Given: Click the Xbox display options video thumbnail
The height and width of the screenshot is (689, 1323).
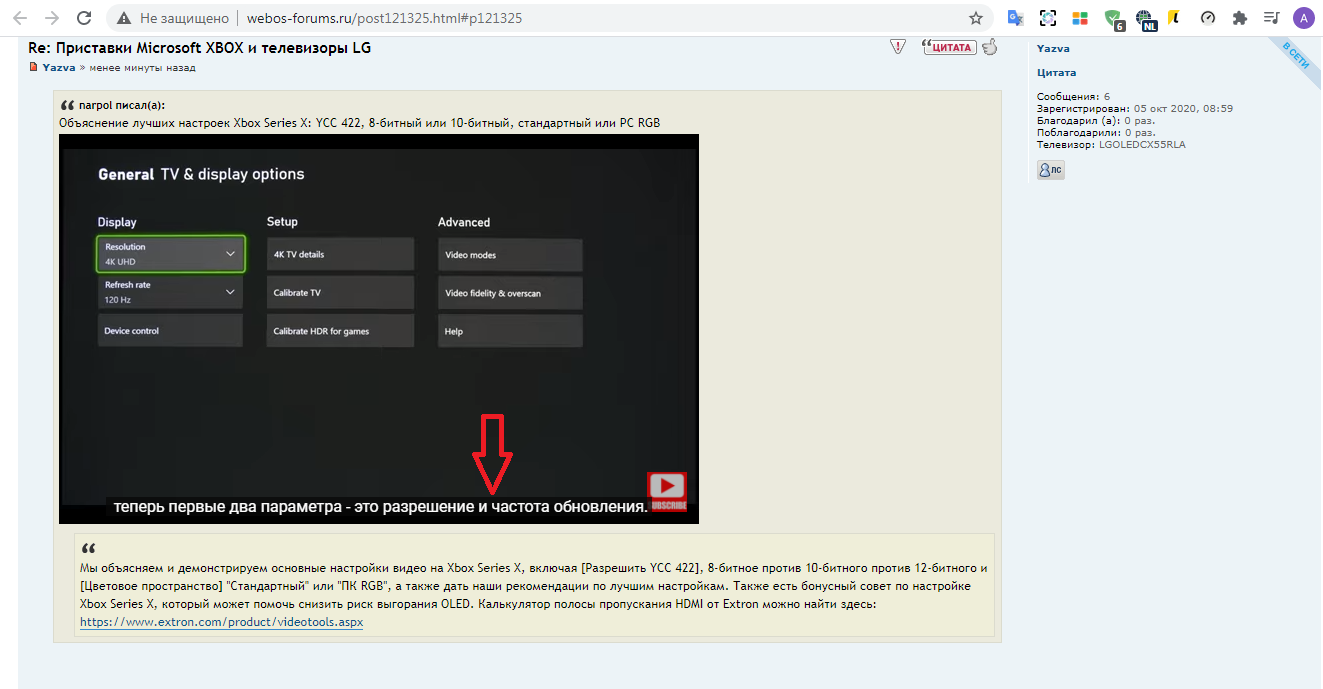Looking at the screenshot, I should [378, 328].
